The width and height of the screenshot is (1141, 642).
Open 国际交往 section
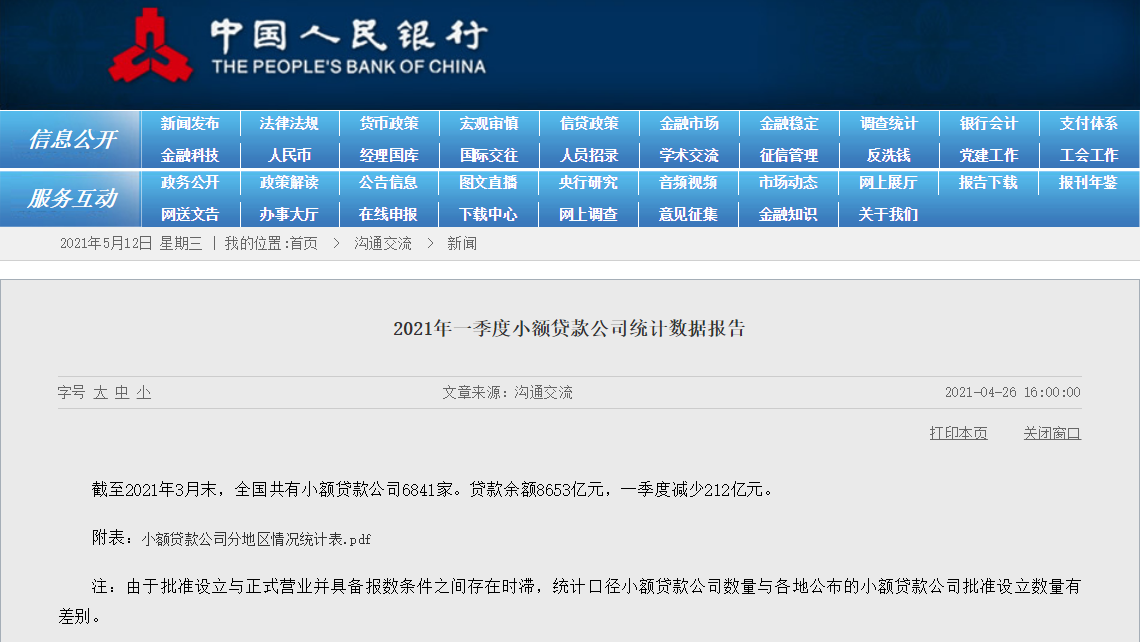pyautogui.click(x=489, y=155)
